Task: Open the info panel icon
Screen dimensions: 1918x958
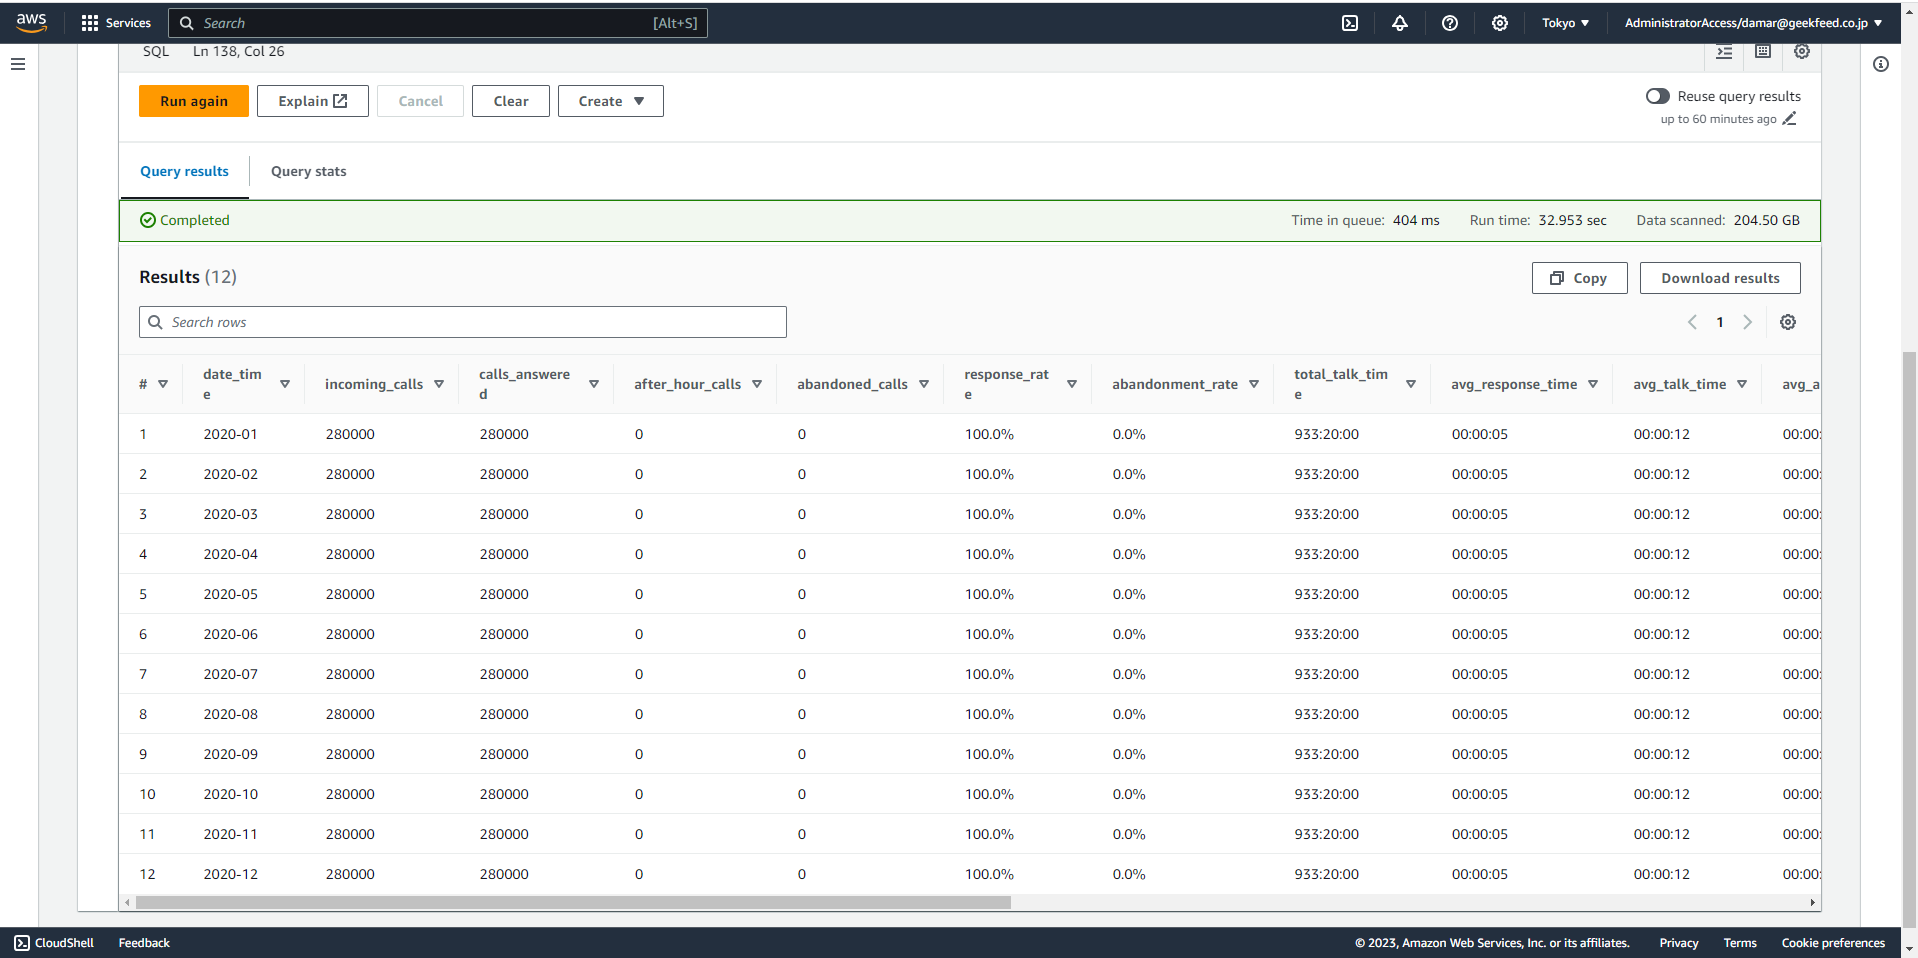Action: (x=1880, y=64)
